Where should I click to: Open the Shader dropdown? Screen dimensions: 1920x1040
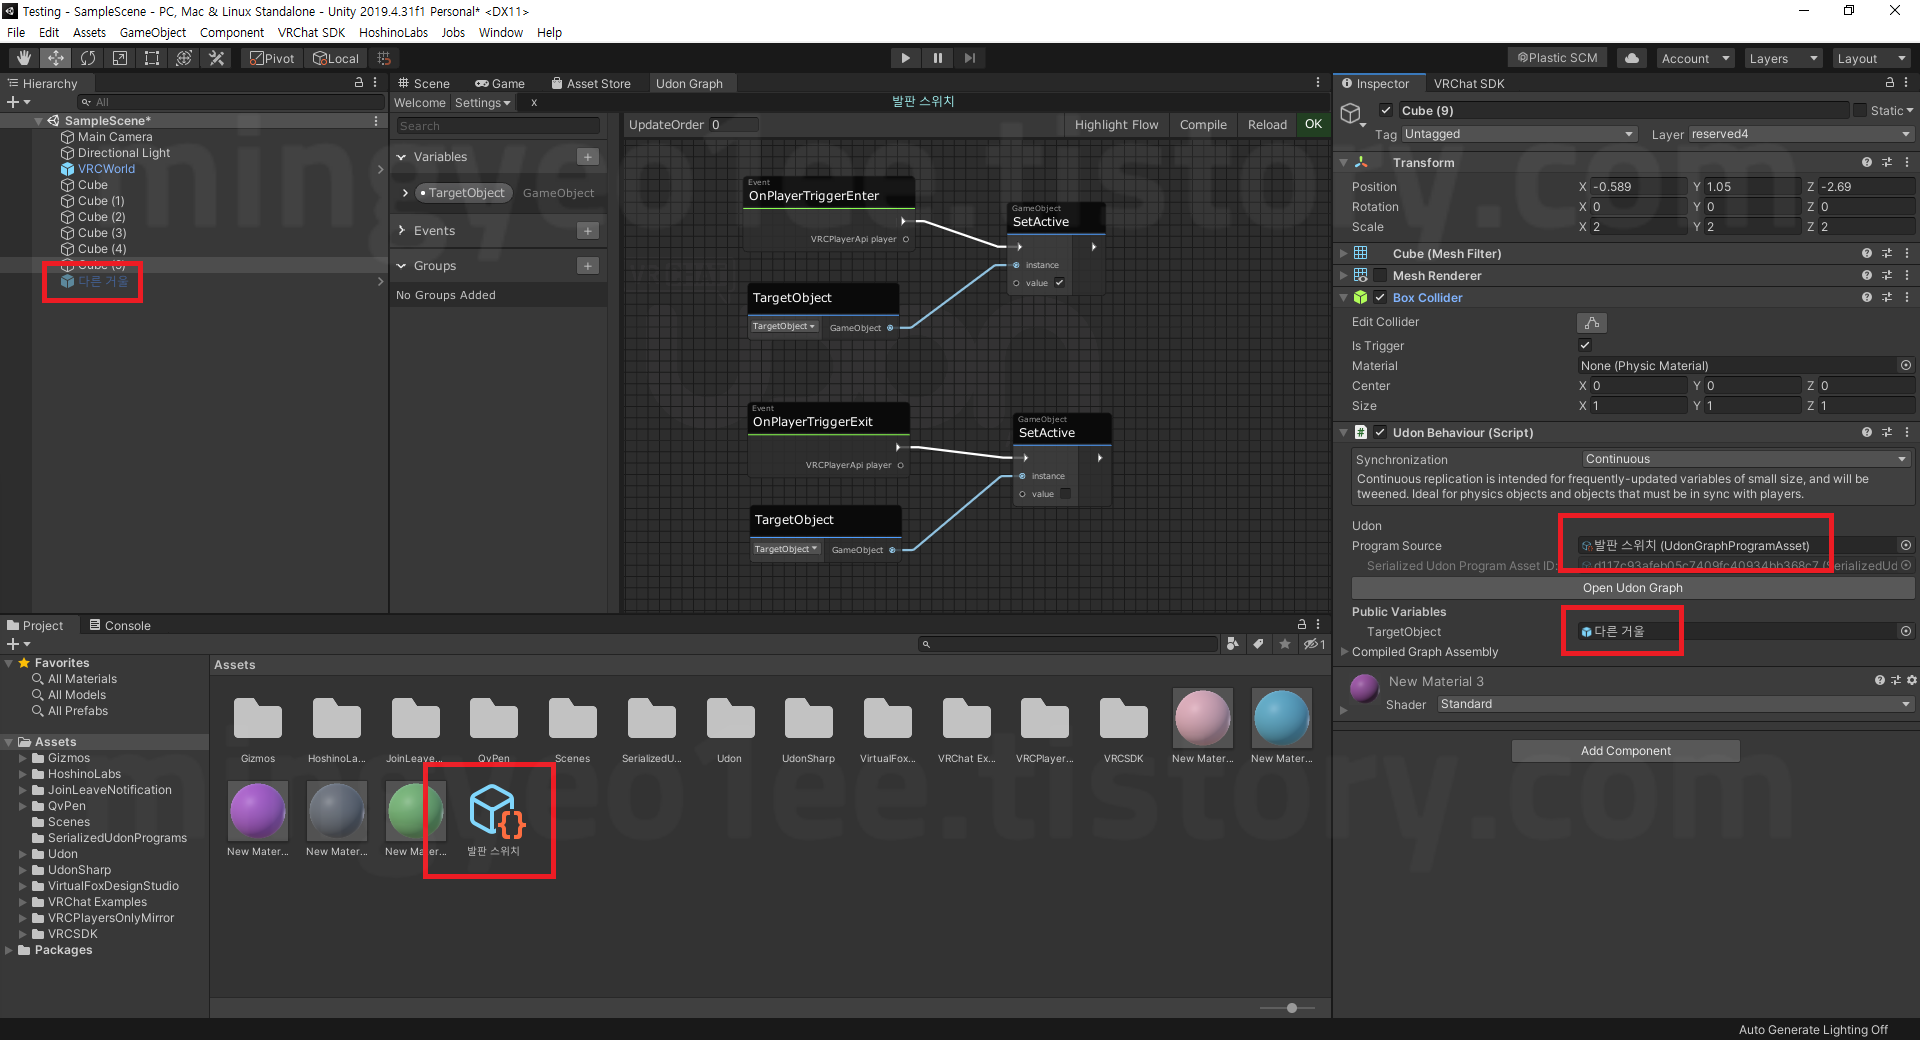[x=1675, y=704]
